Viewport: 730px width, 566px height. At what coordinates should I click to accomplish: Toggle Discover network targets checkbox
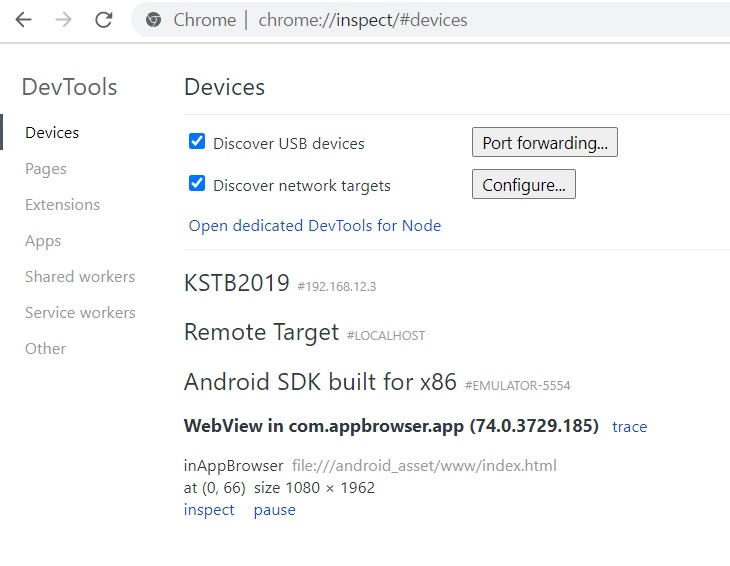point(197,183)
